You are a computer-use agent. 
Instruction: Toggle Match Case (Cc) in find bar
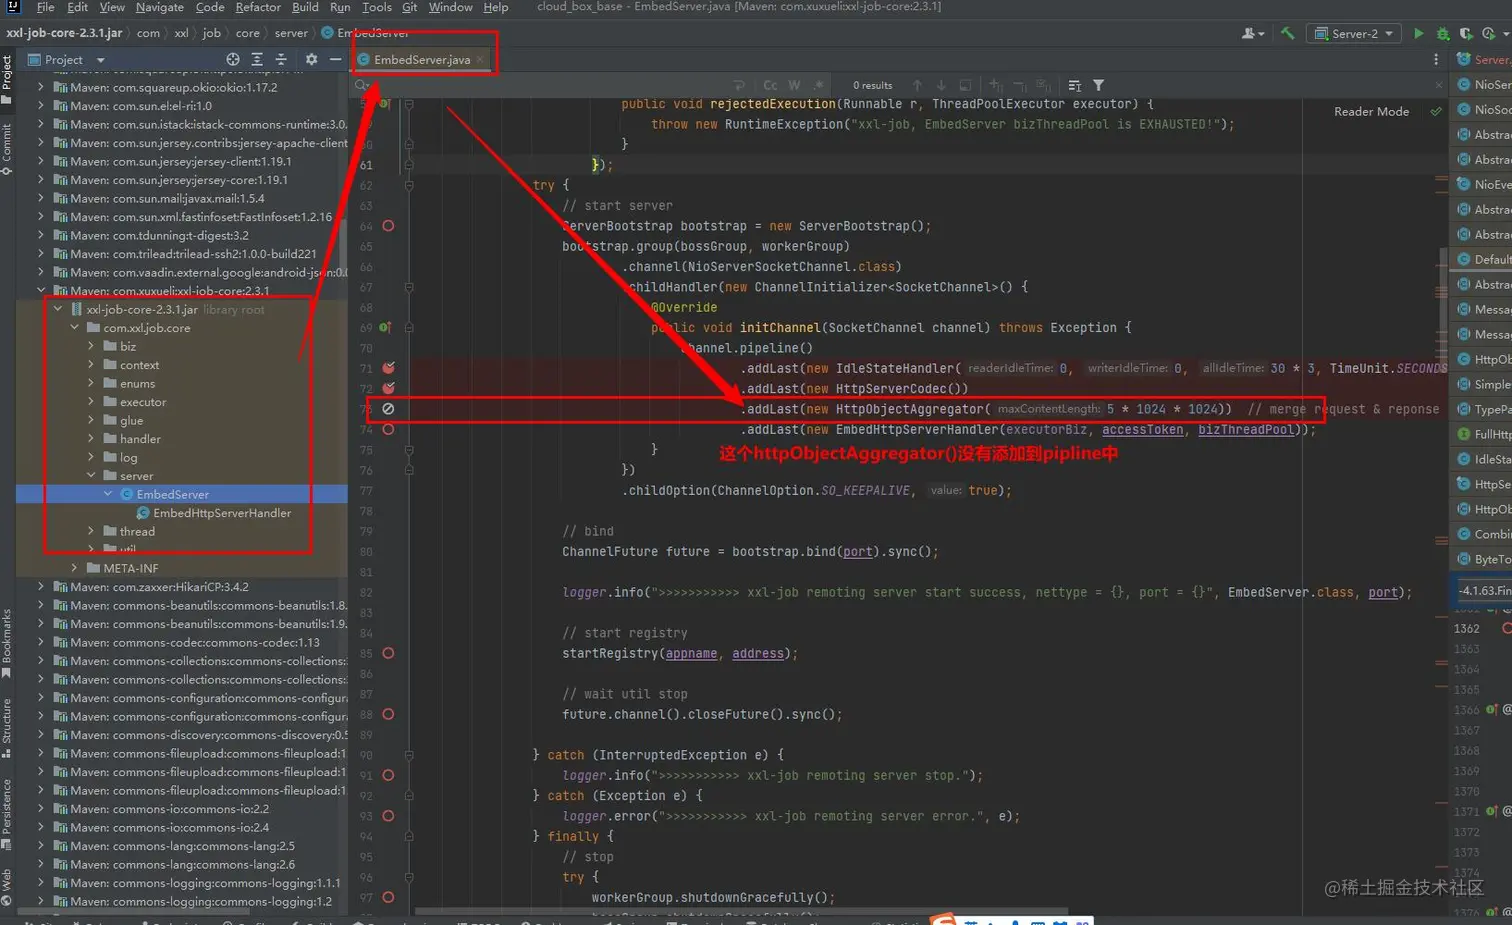770,85
